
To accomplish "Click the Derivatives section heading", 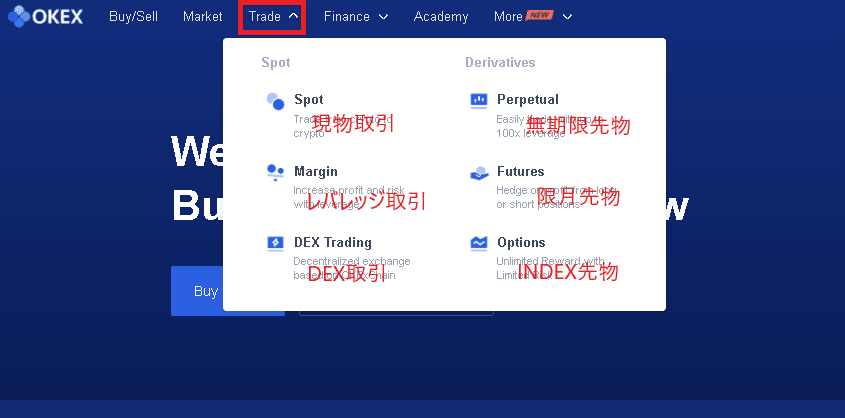I will click(x=500, y=62).
